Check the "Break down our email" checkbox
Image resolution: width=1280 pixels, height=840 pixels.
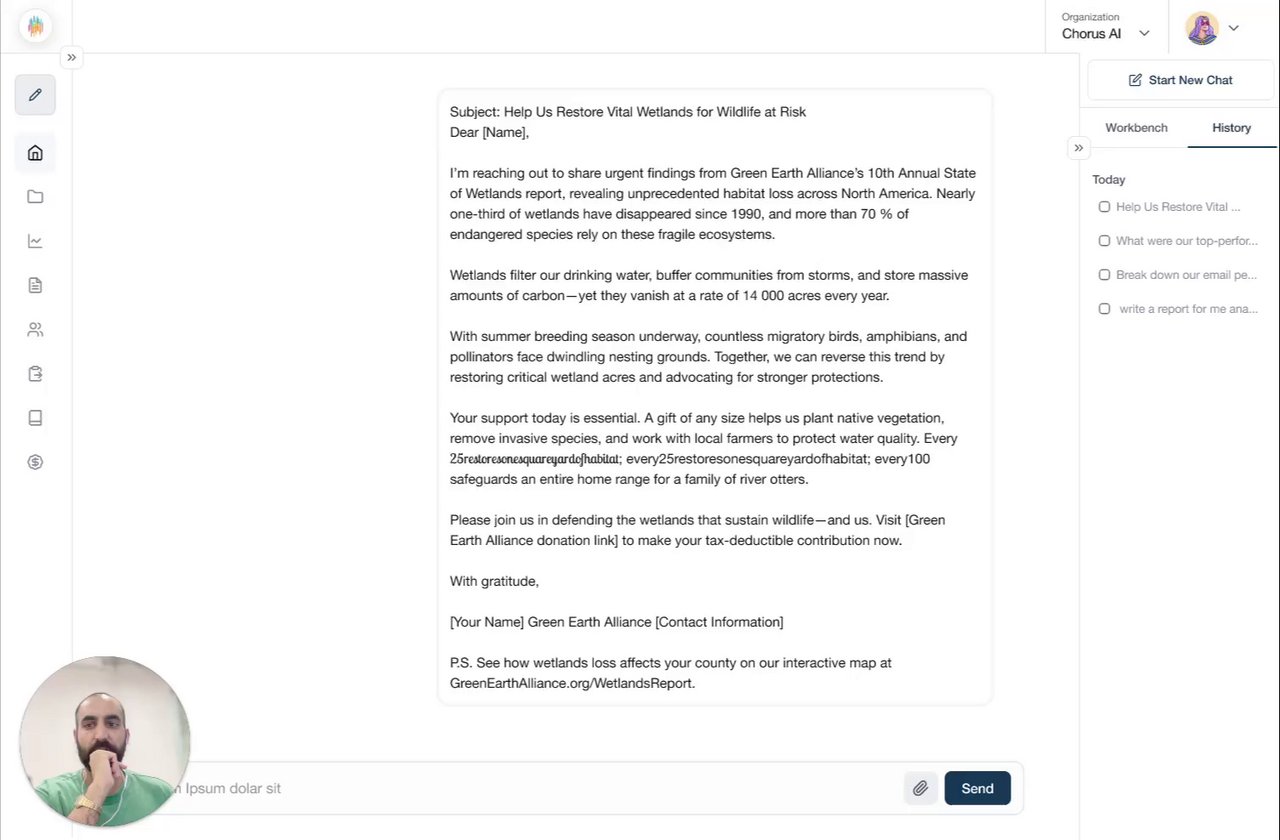point(1104,275)
